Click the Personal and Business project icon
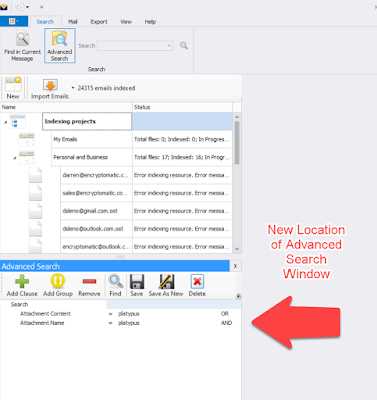 pos(27,157)
